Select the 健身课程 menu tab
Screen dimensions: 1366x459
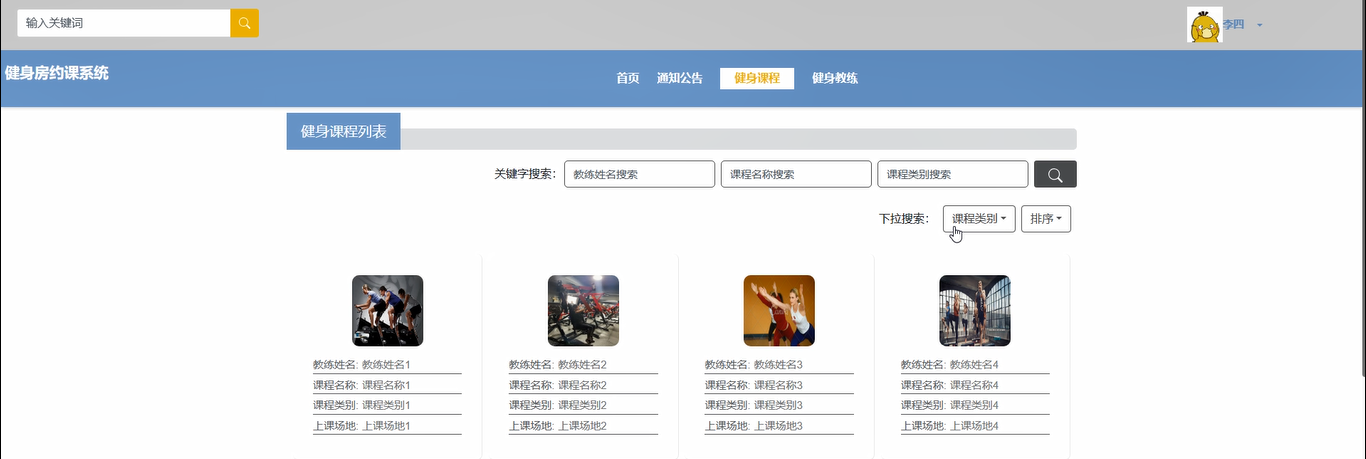pyautogui.click(x=757, y=78)
